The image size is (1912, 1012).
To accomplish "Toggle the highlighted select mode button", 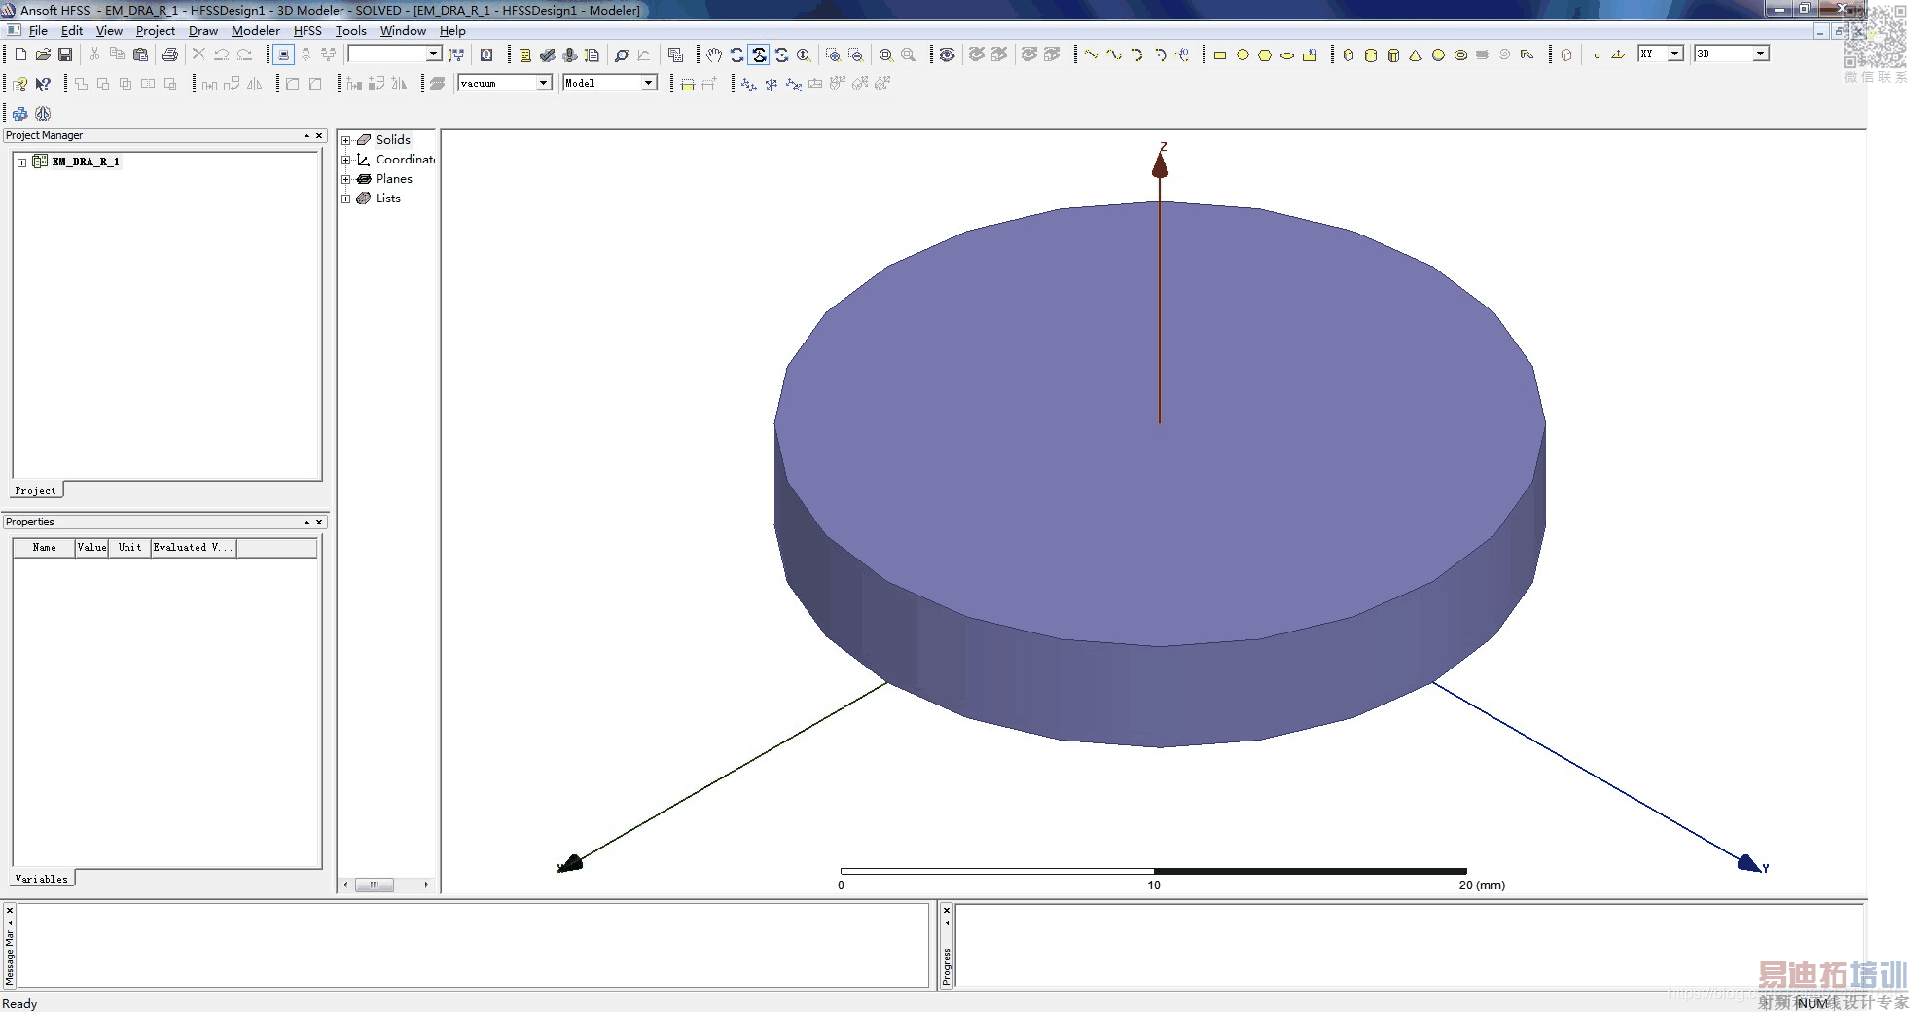I will [283, 55].
